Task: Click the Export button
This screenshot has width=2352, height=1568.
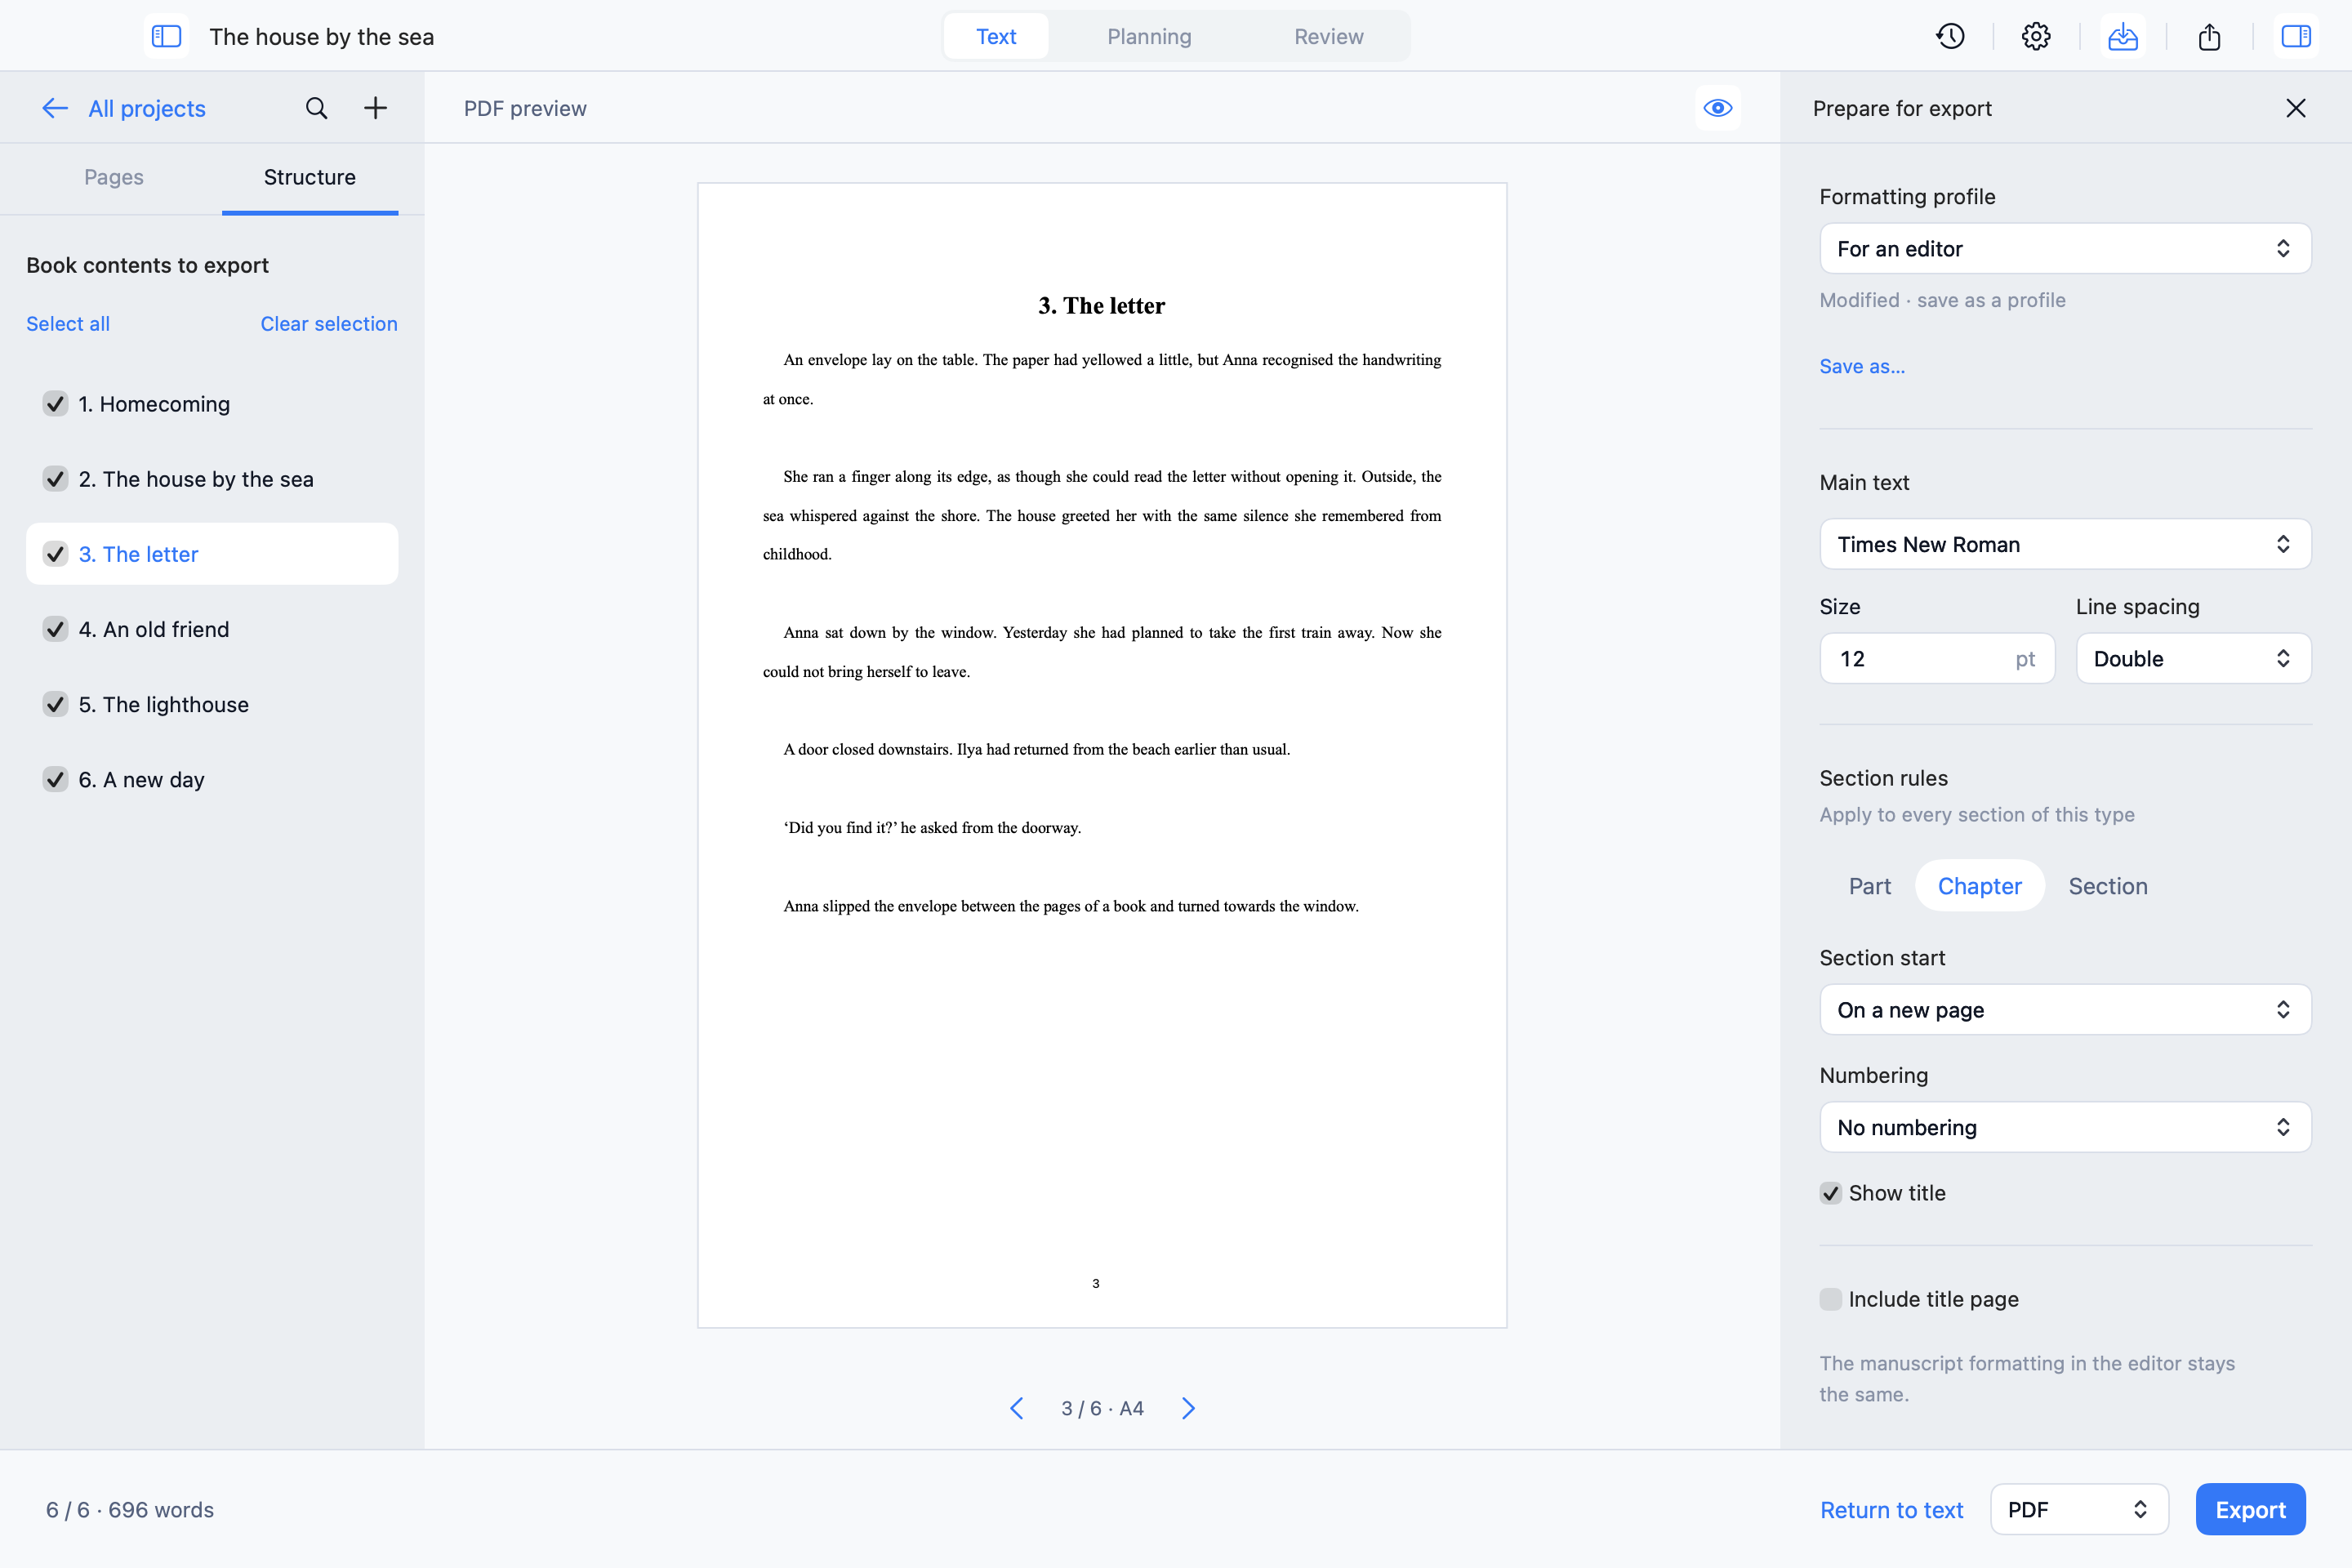Action: pyautogui.click(x=2250, y=1509)
